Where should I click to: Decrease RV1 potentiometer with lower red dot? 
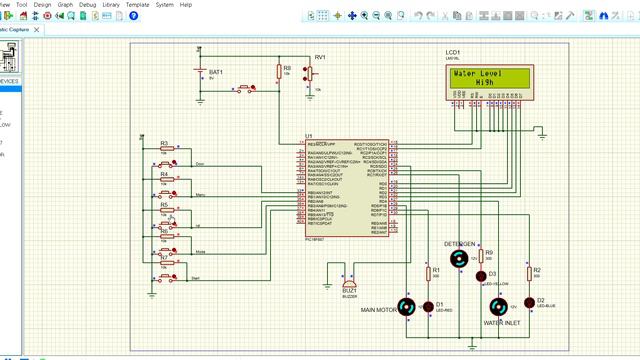click(305, 78)
